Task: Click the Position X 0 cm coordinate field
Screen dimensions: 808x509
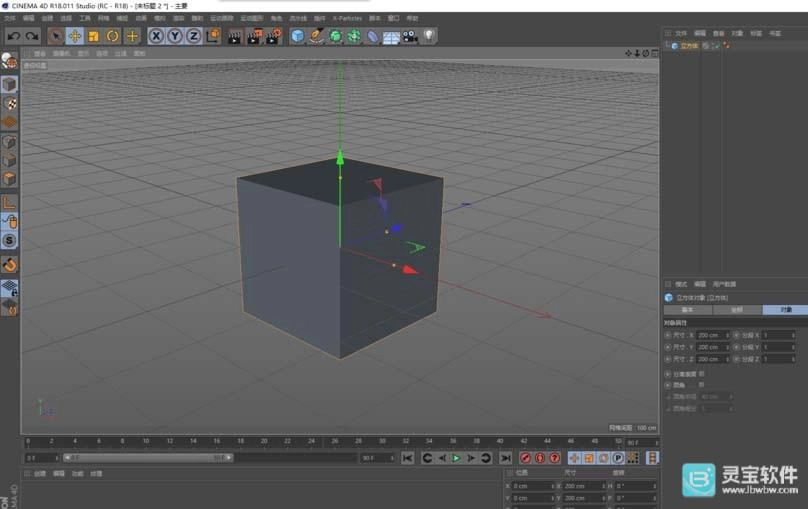Action: click(533, 486)
